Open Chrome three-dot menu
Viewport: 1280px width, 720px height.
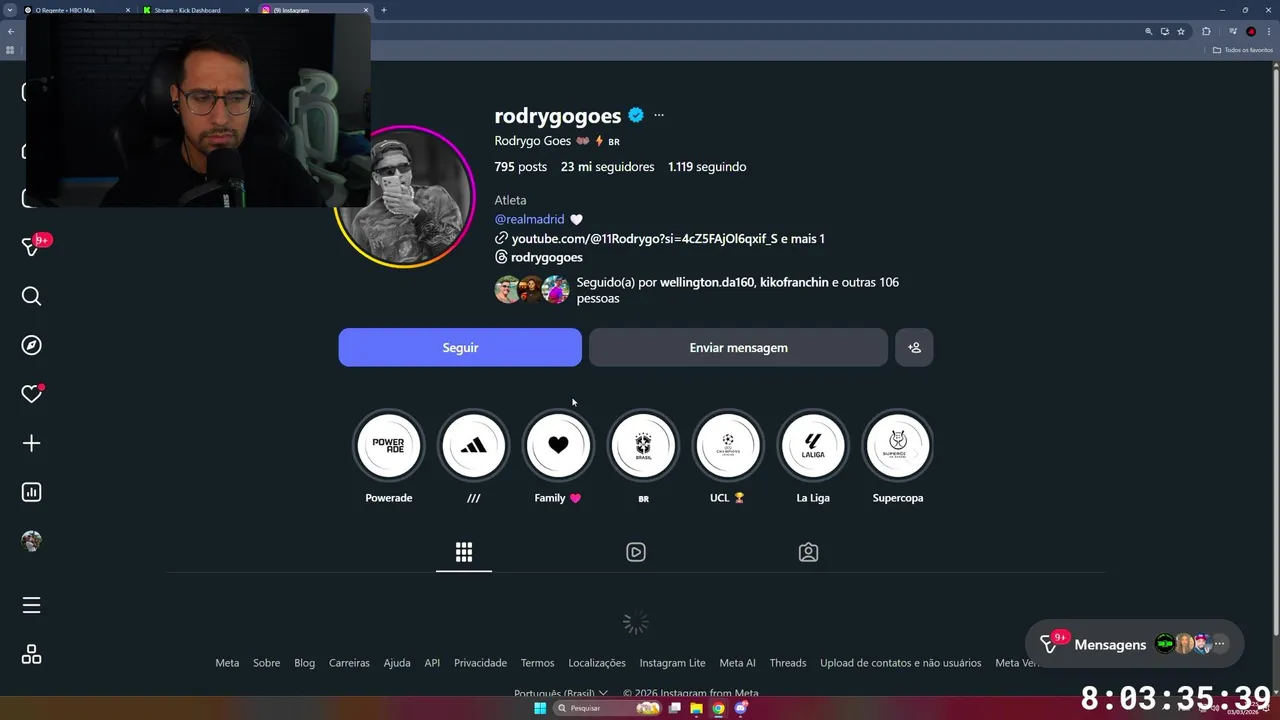pos(1269,31)
